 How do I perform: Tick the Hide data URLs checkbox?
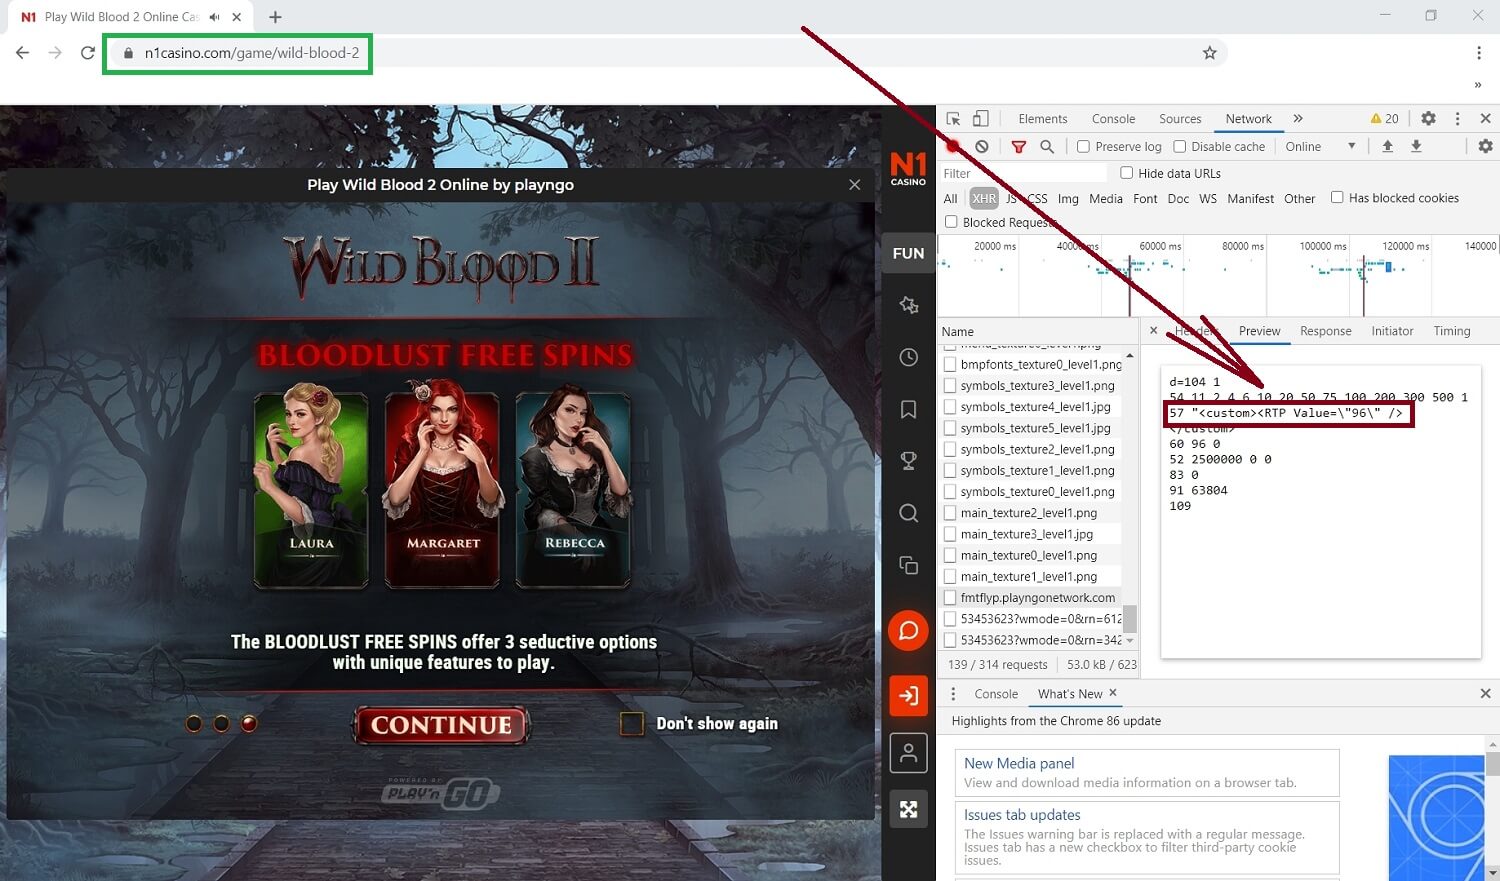point(1126,173)
